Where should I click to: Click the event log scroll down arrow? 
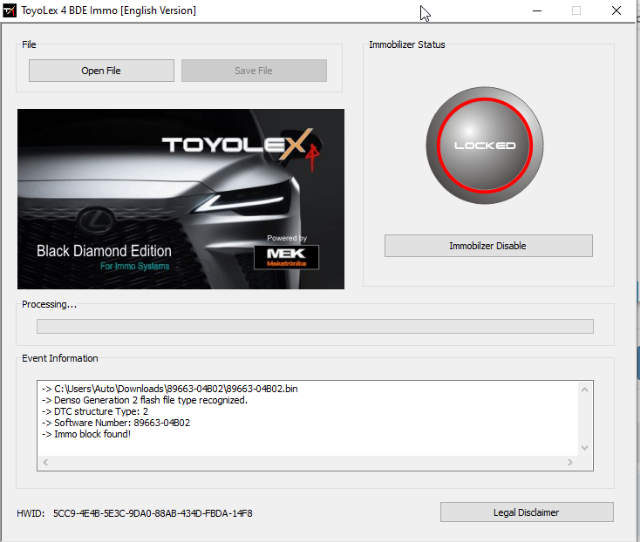coord(584,448)
